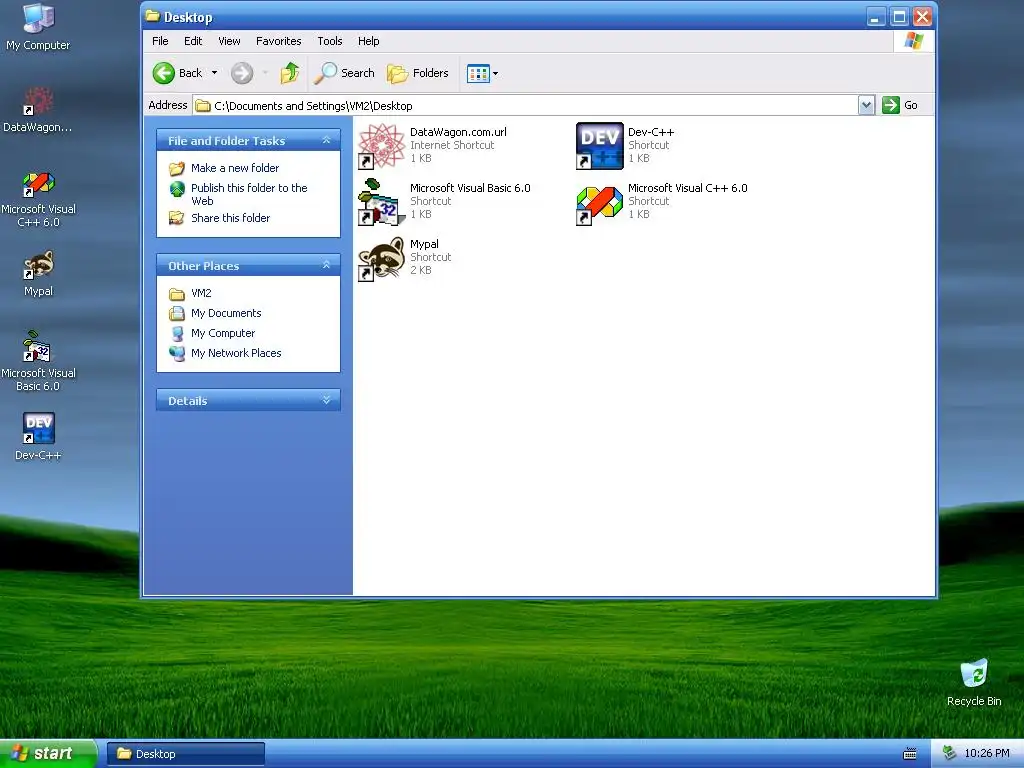Click Publish this folder to the Web
This screenshot has height=768, width=1024.
coord(249,194)
